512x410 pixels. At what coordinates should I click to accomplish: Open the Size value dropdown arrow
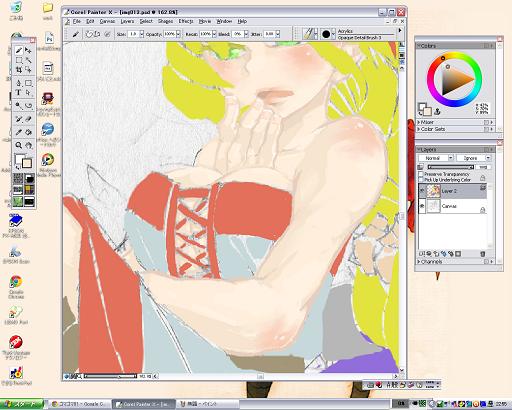coord(142,34)
